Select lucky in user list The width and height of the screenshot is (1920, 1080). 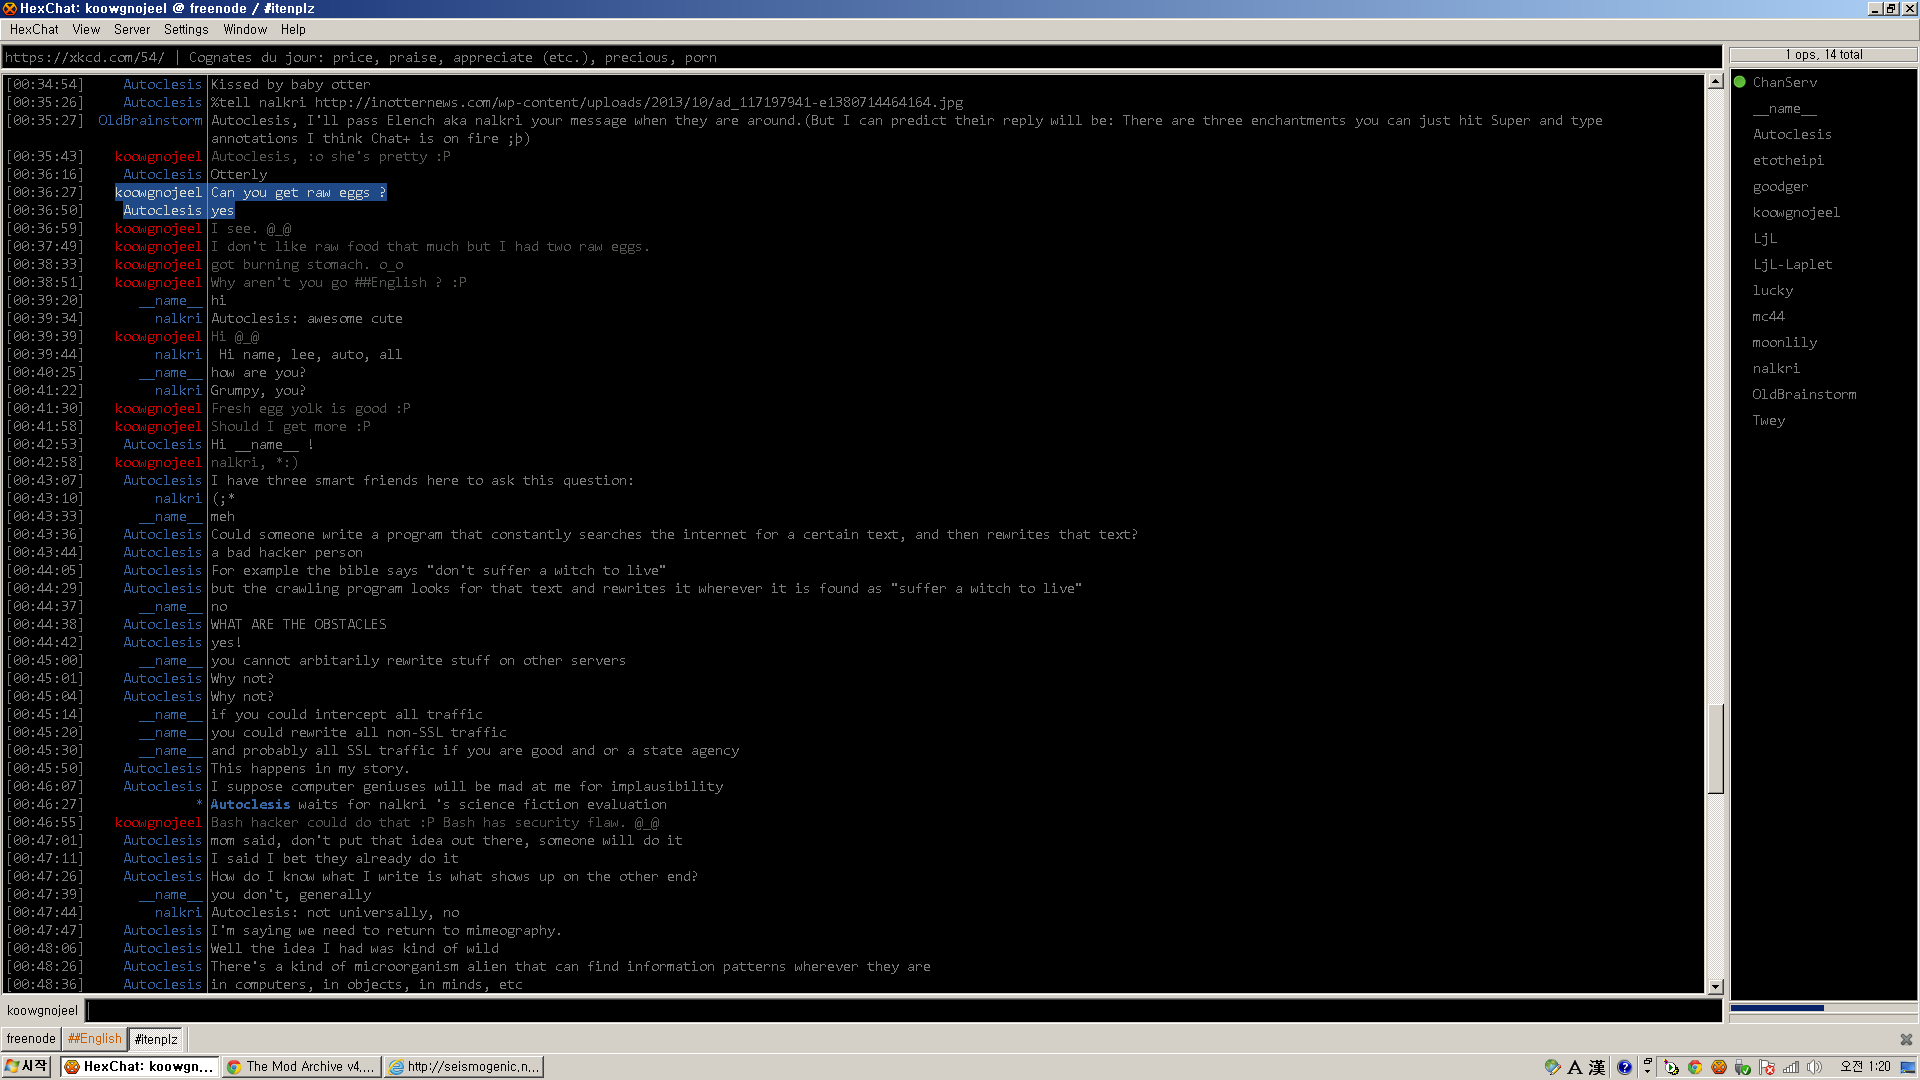tap(1772, 290)
